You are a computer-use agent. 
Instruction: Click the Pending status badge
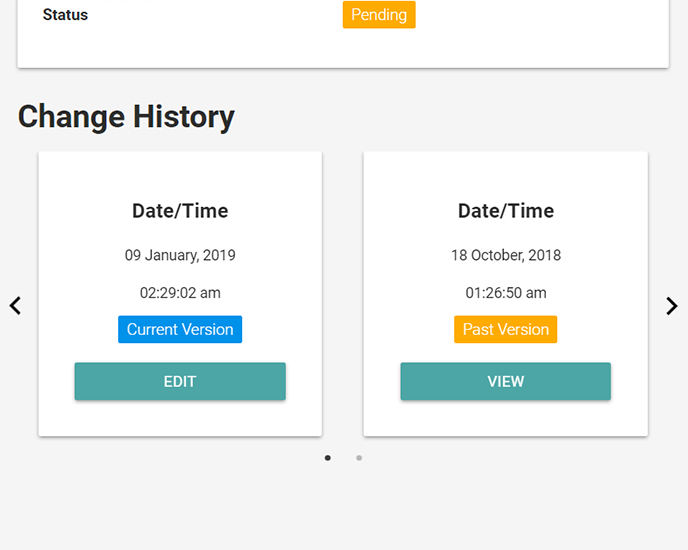379,15
